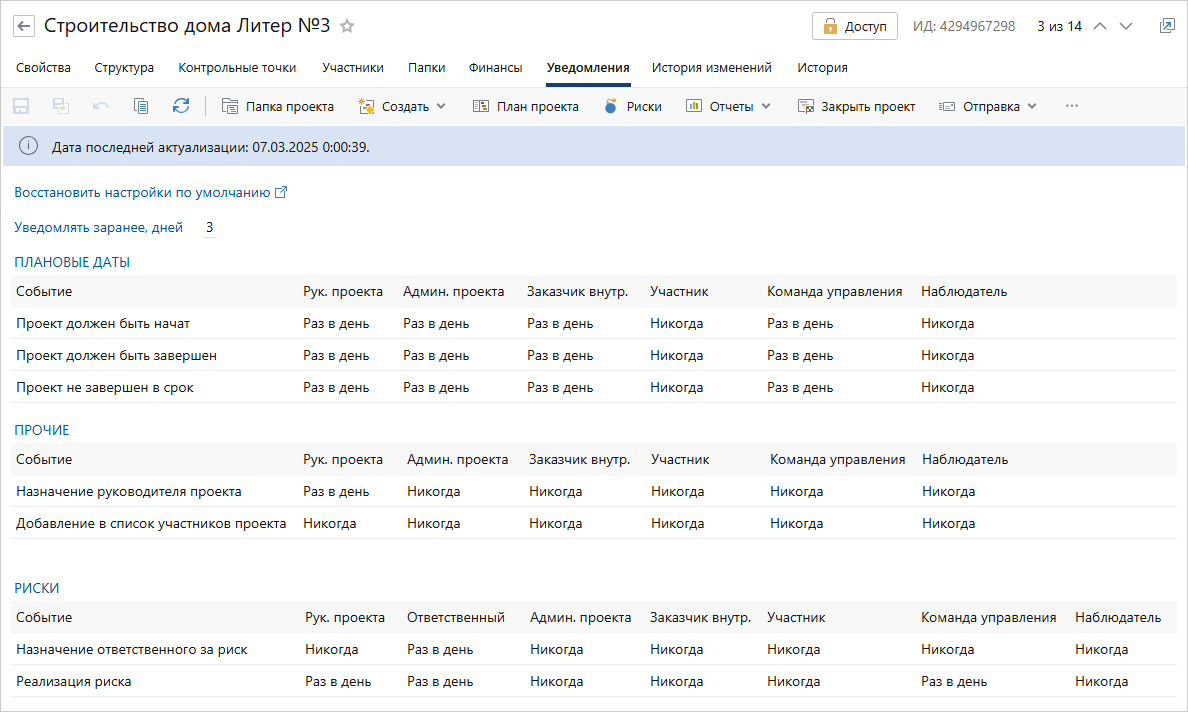Switch to Структура tab
Image resolution: width=1188 pixels, height=712 pixels.
coord(124,67)
